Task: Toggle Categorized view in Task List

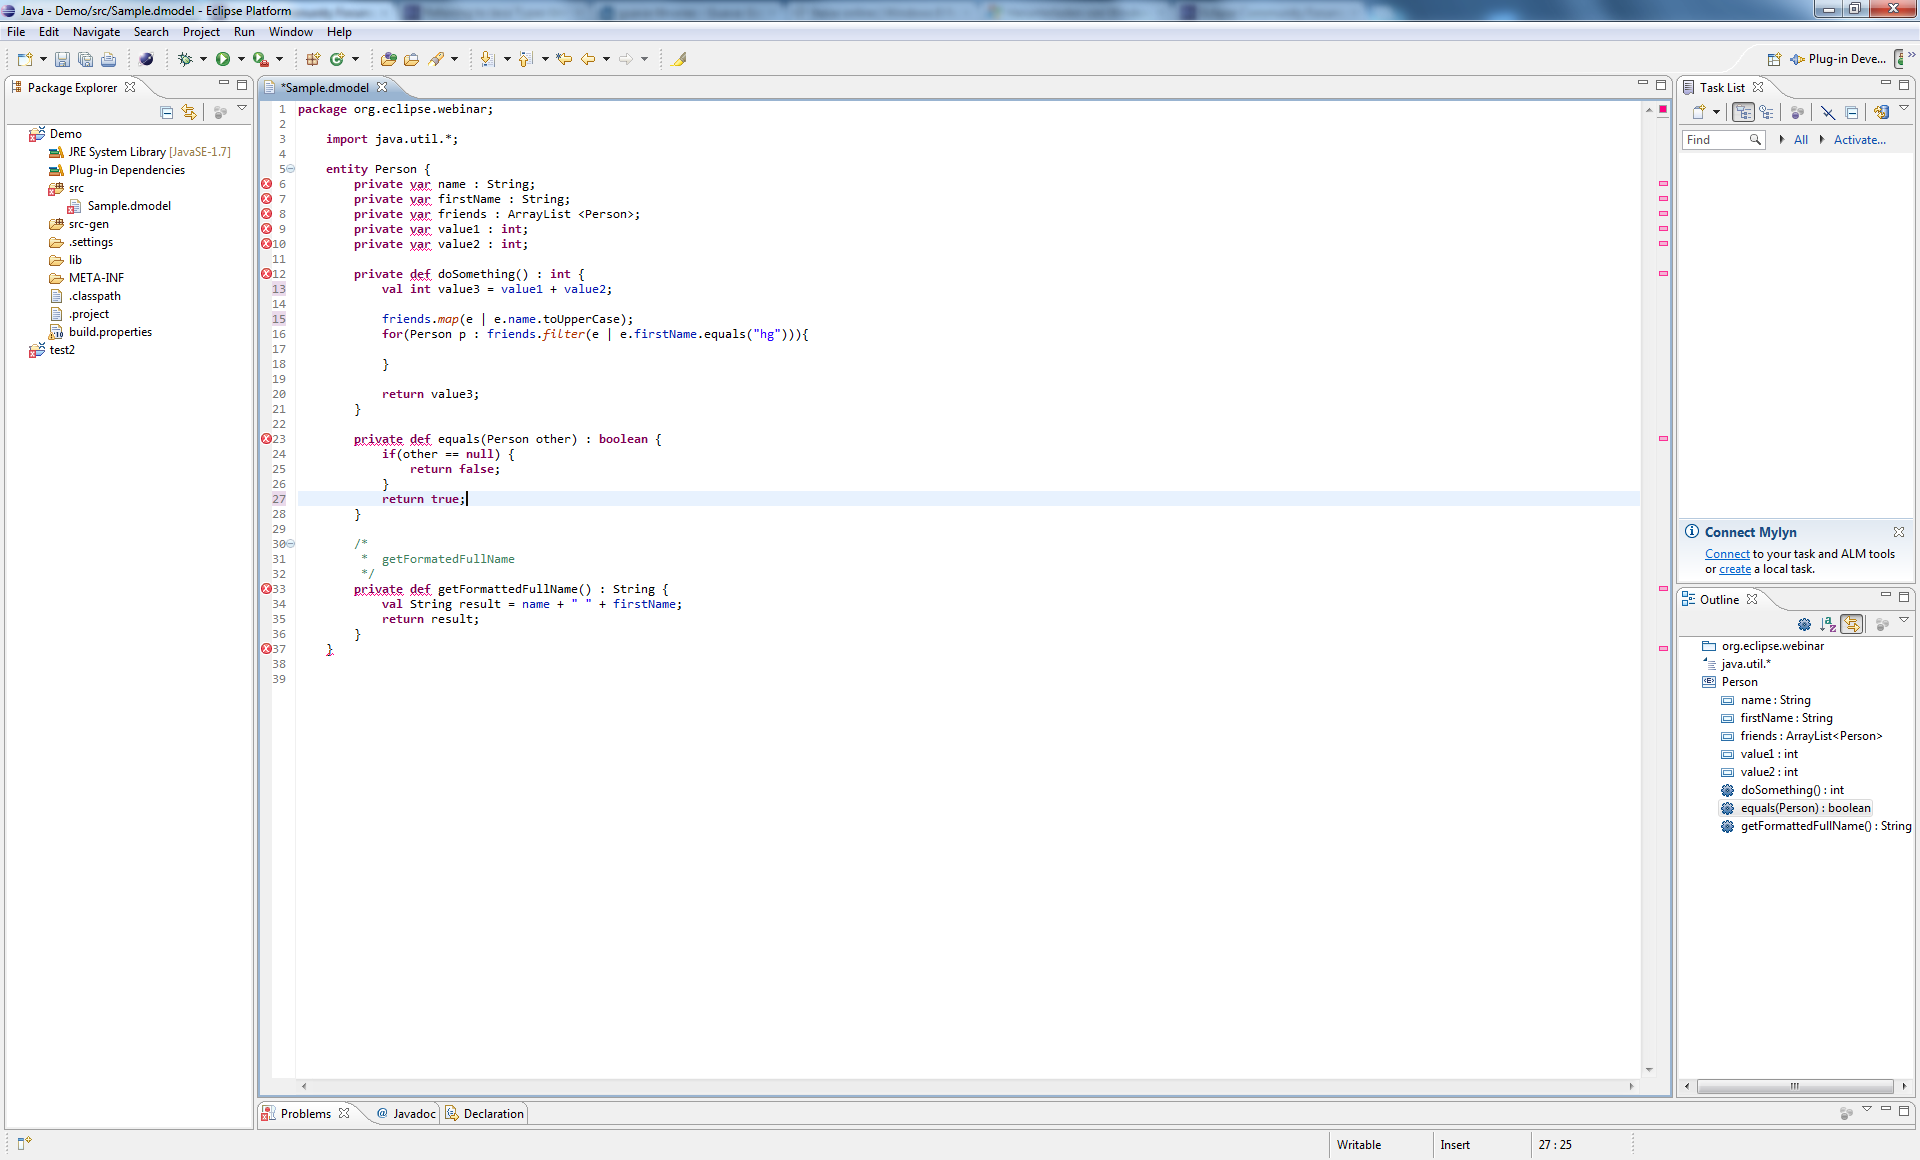Action: pyautogui.click(x=1743, y=112)
